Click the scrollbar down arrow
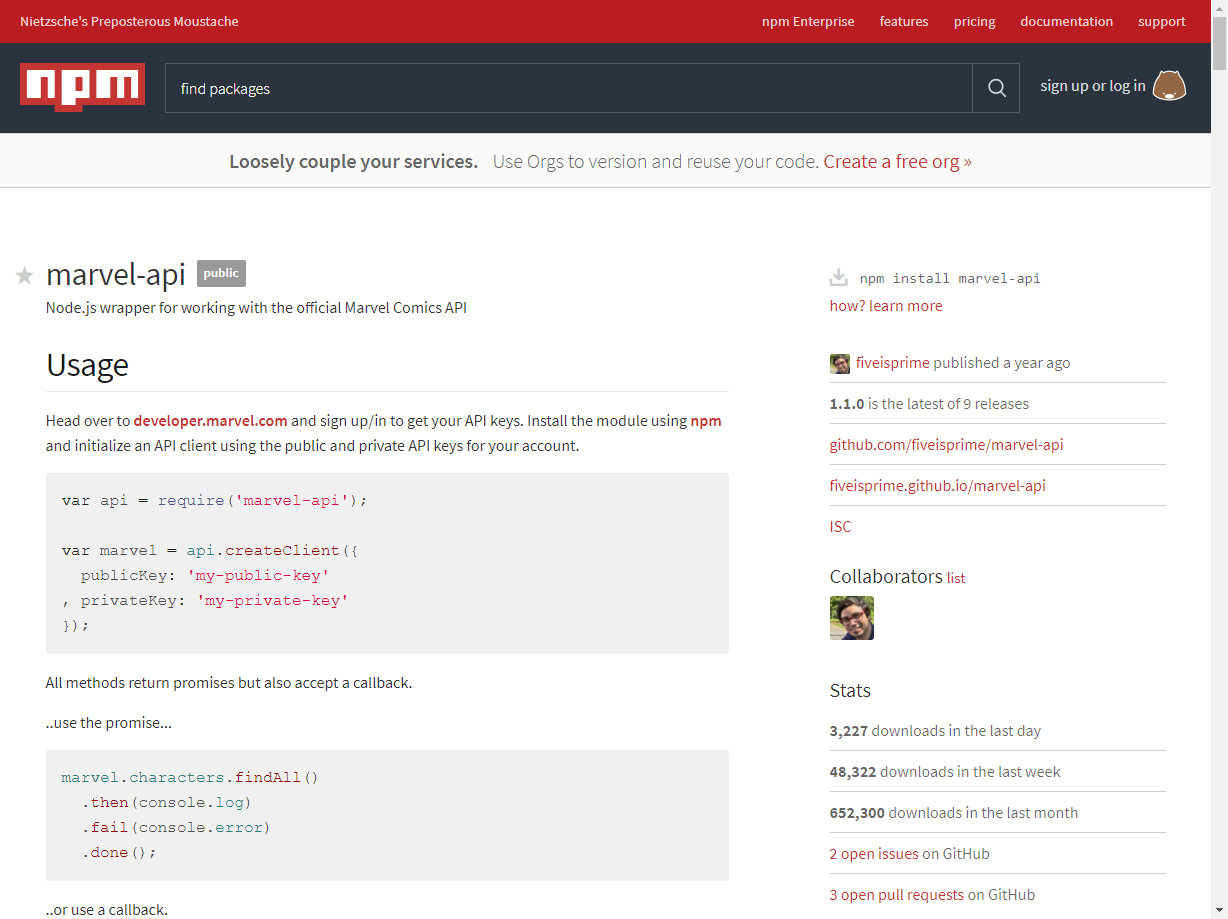This screenshot has height=919, width=1228. (1220, 910)
